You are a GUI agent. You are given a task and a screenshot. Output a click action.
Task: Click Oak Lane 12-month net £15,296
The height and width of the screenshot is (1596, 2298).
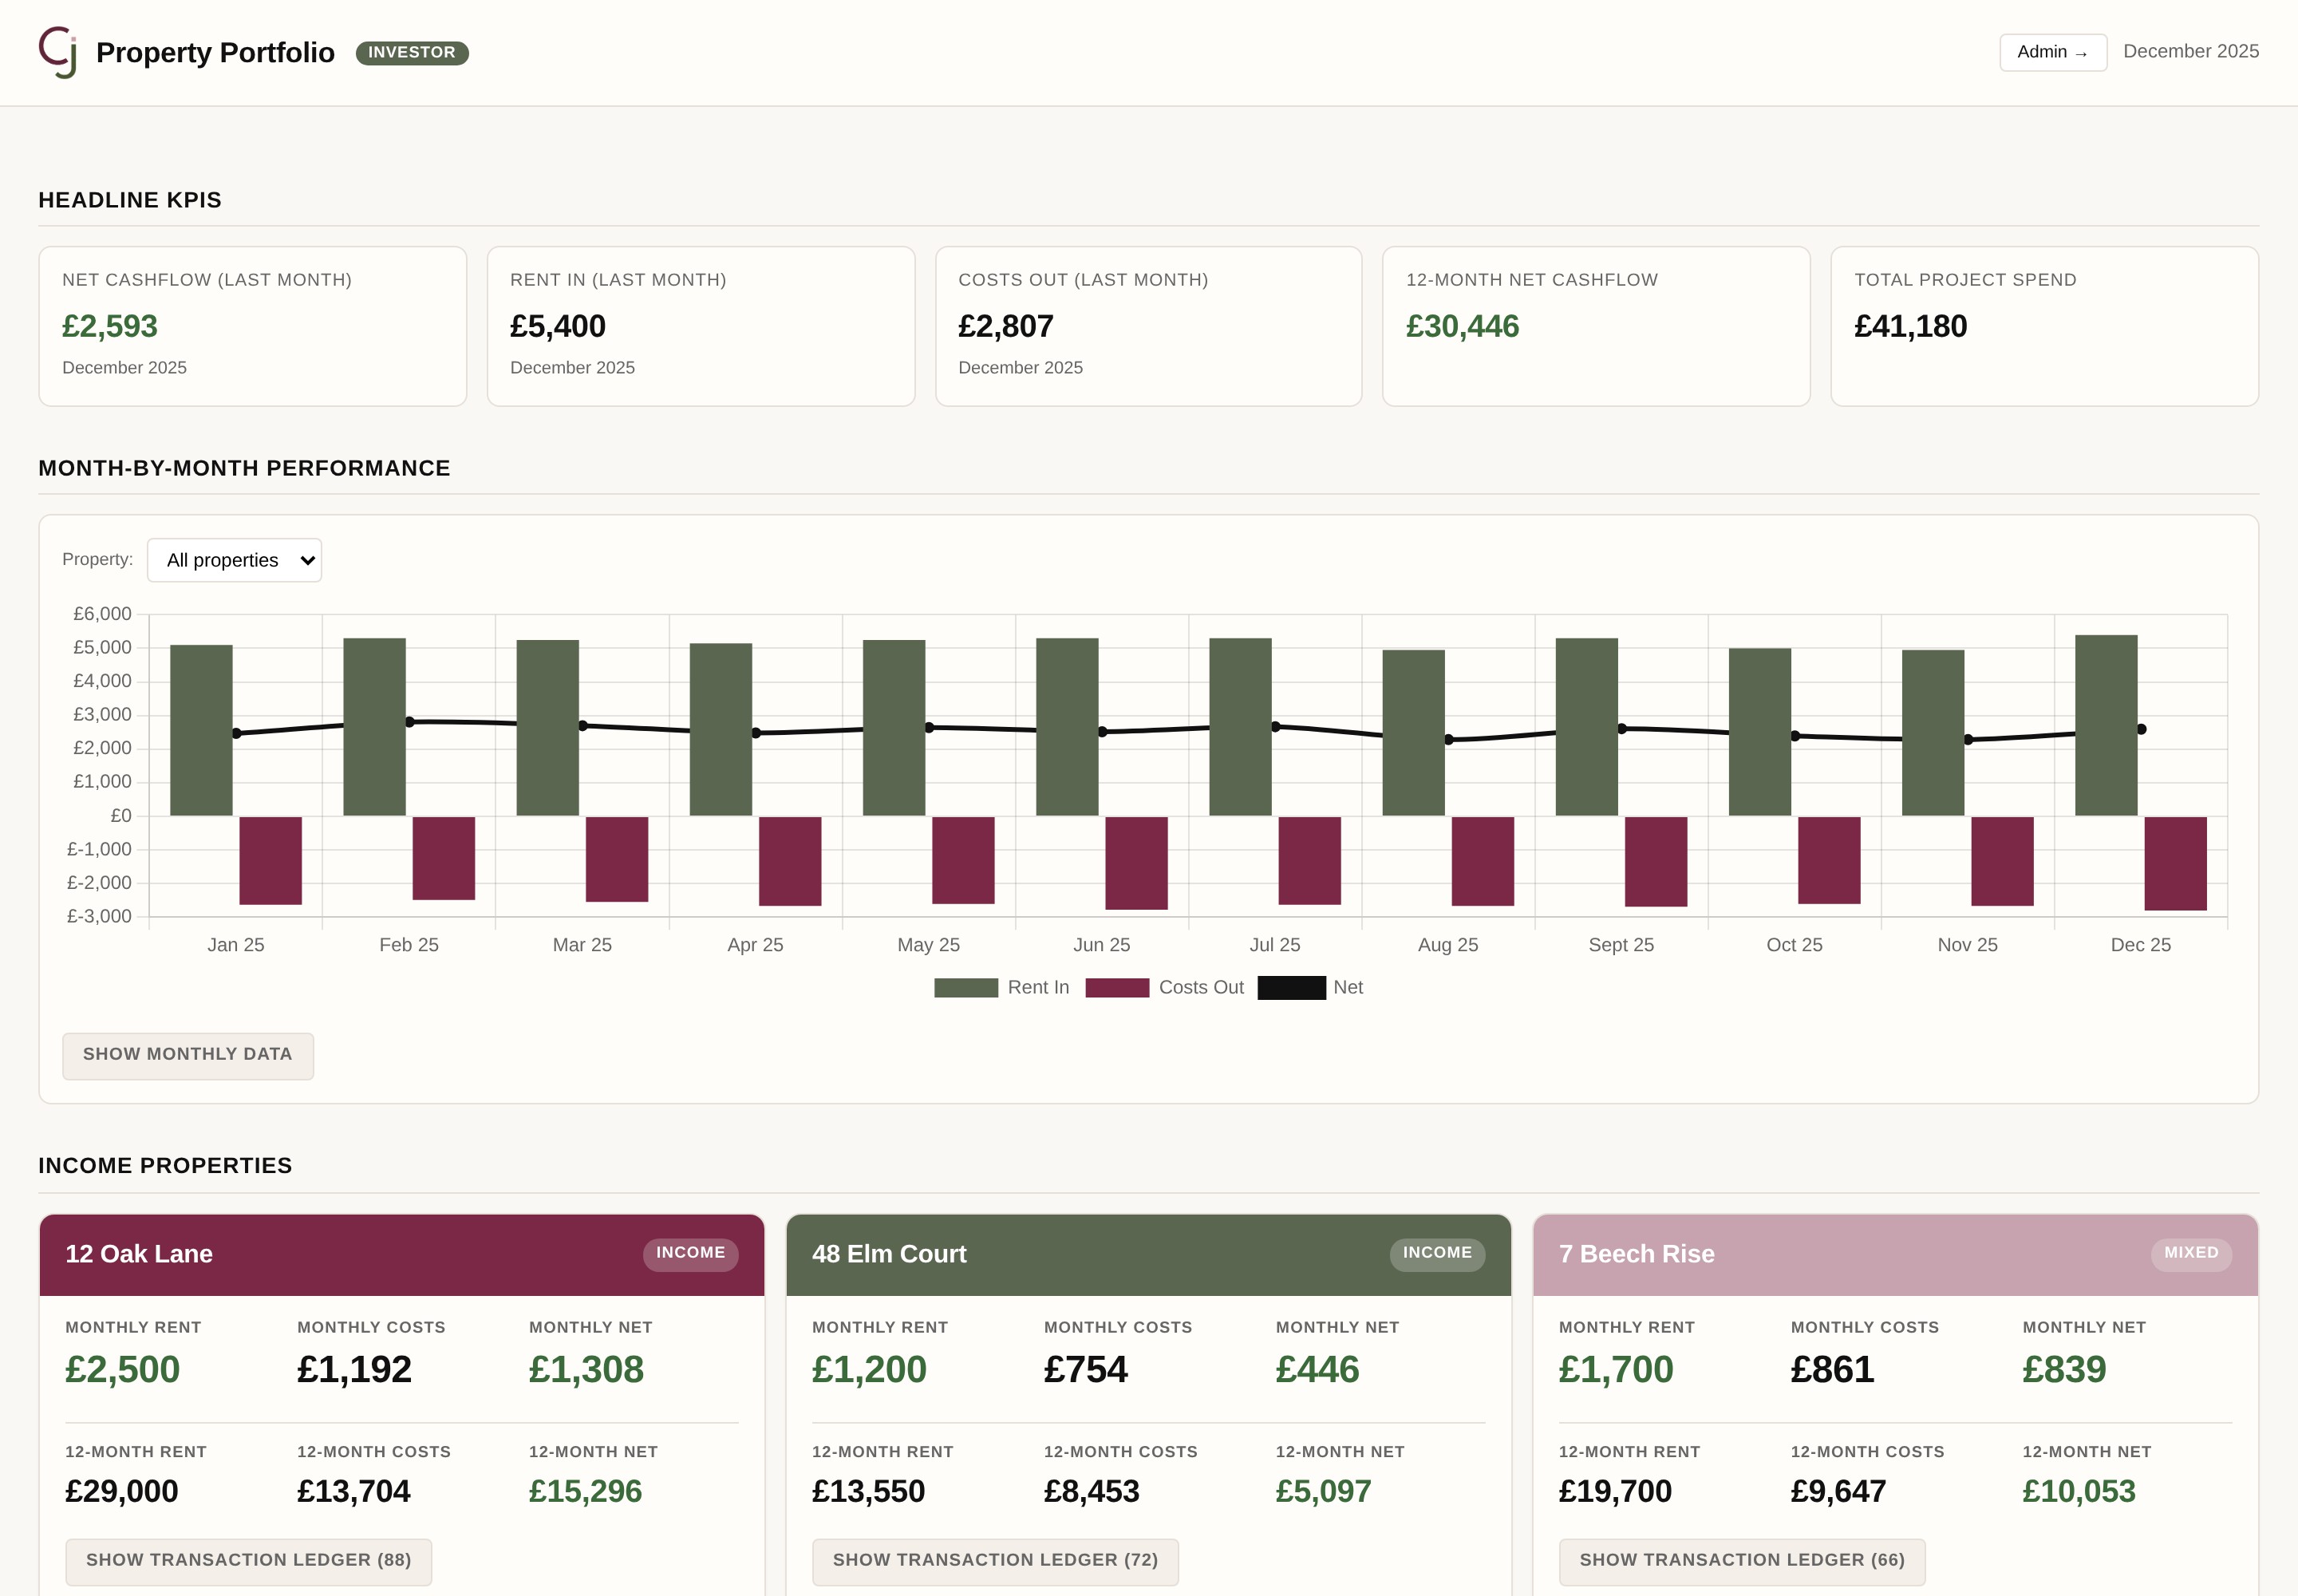[585, 1492]
